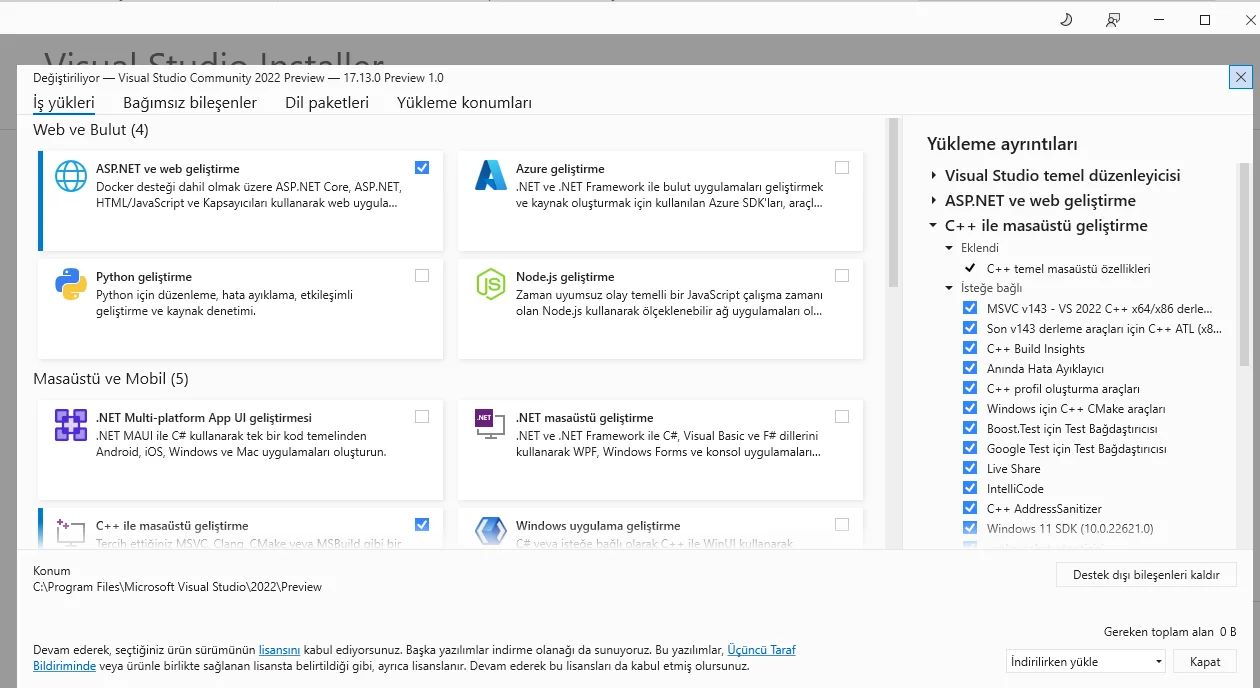
Task: Click the Node.js geliştirme logo icon
Action: tap(491, 284)
